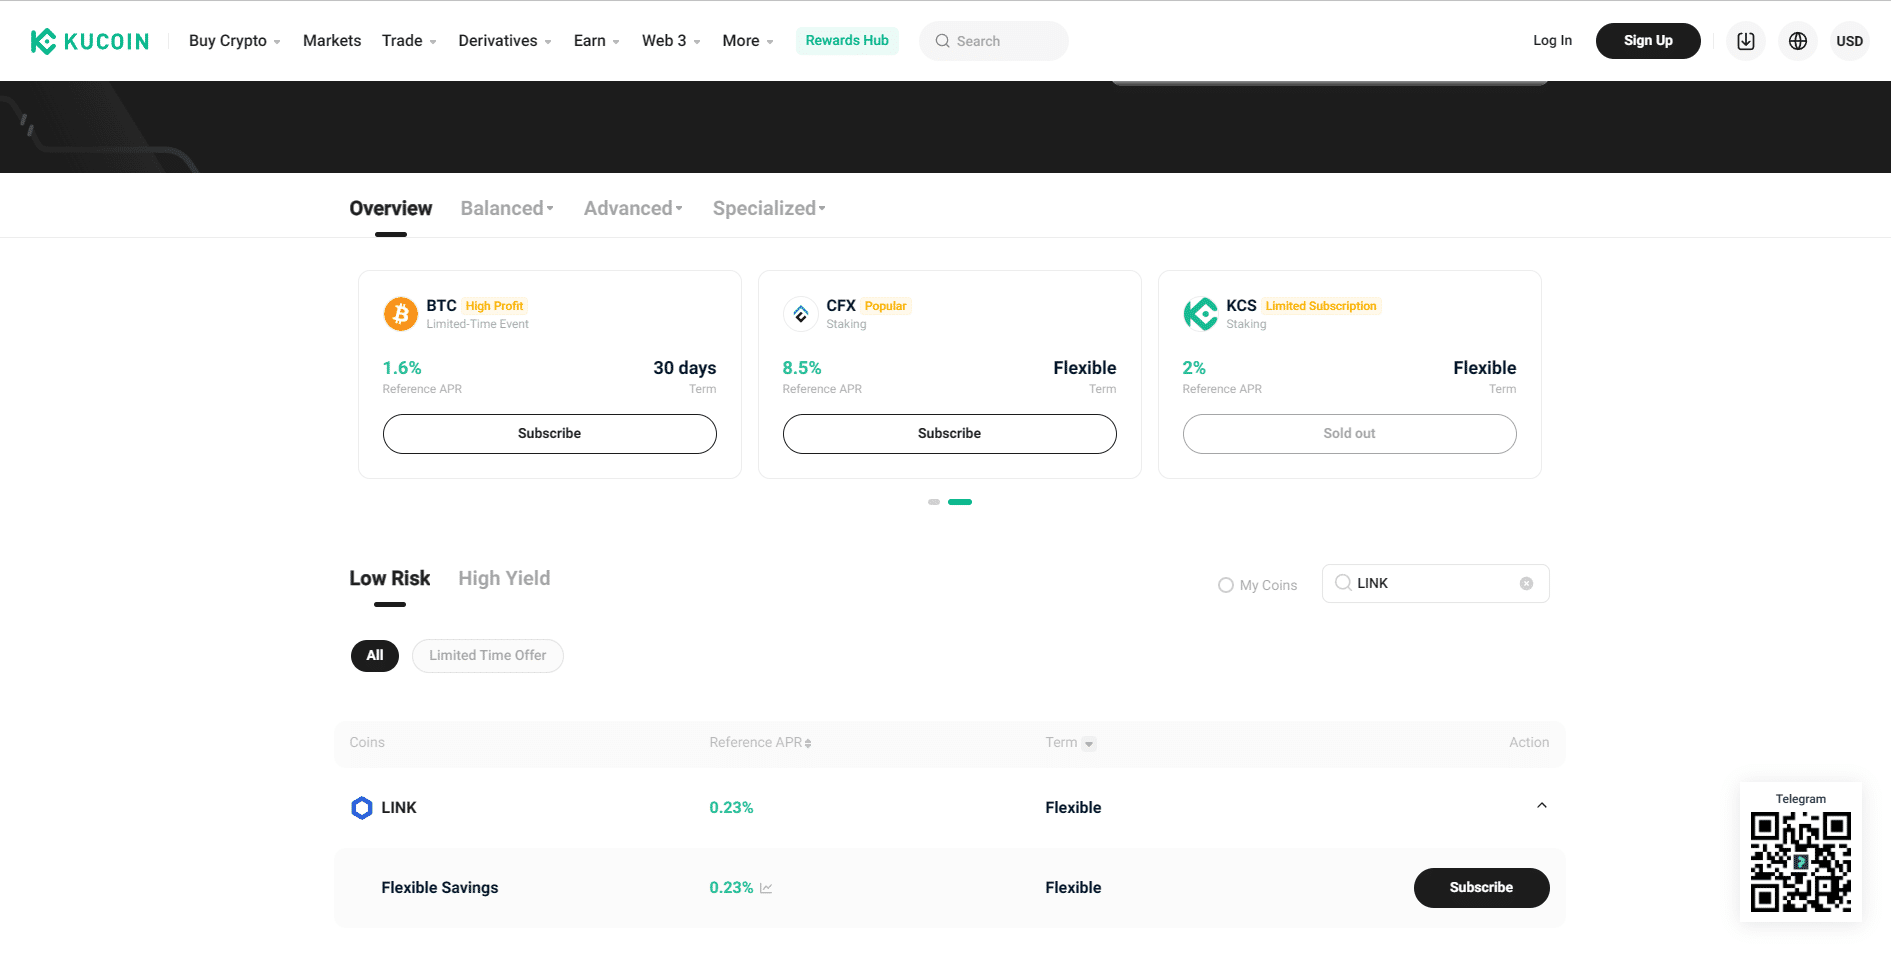1891x957 pixels.
Task: Subscribe to the BTC 30 days product
Action: (550, 434)
